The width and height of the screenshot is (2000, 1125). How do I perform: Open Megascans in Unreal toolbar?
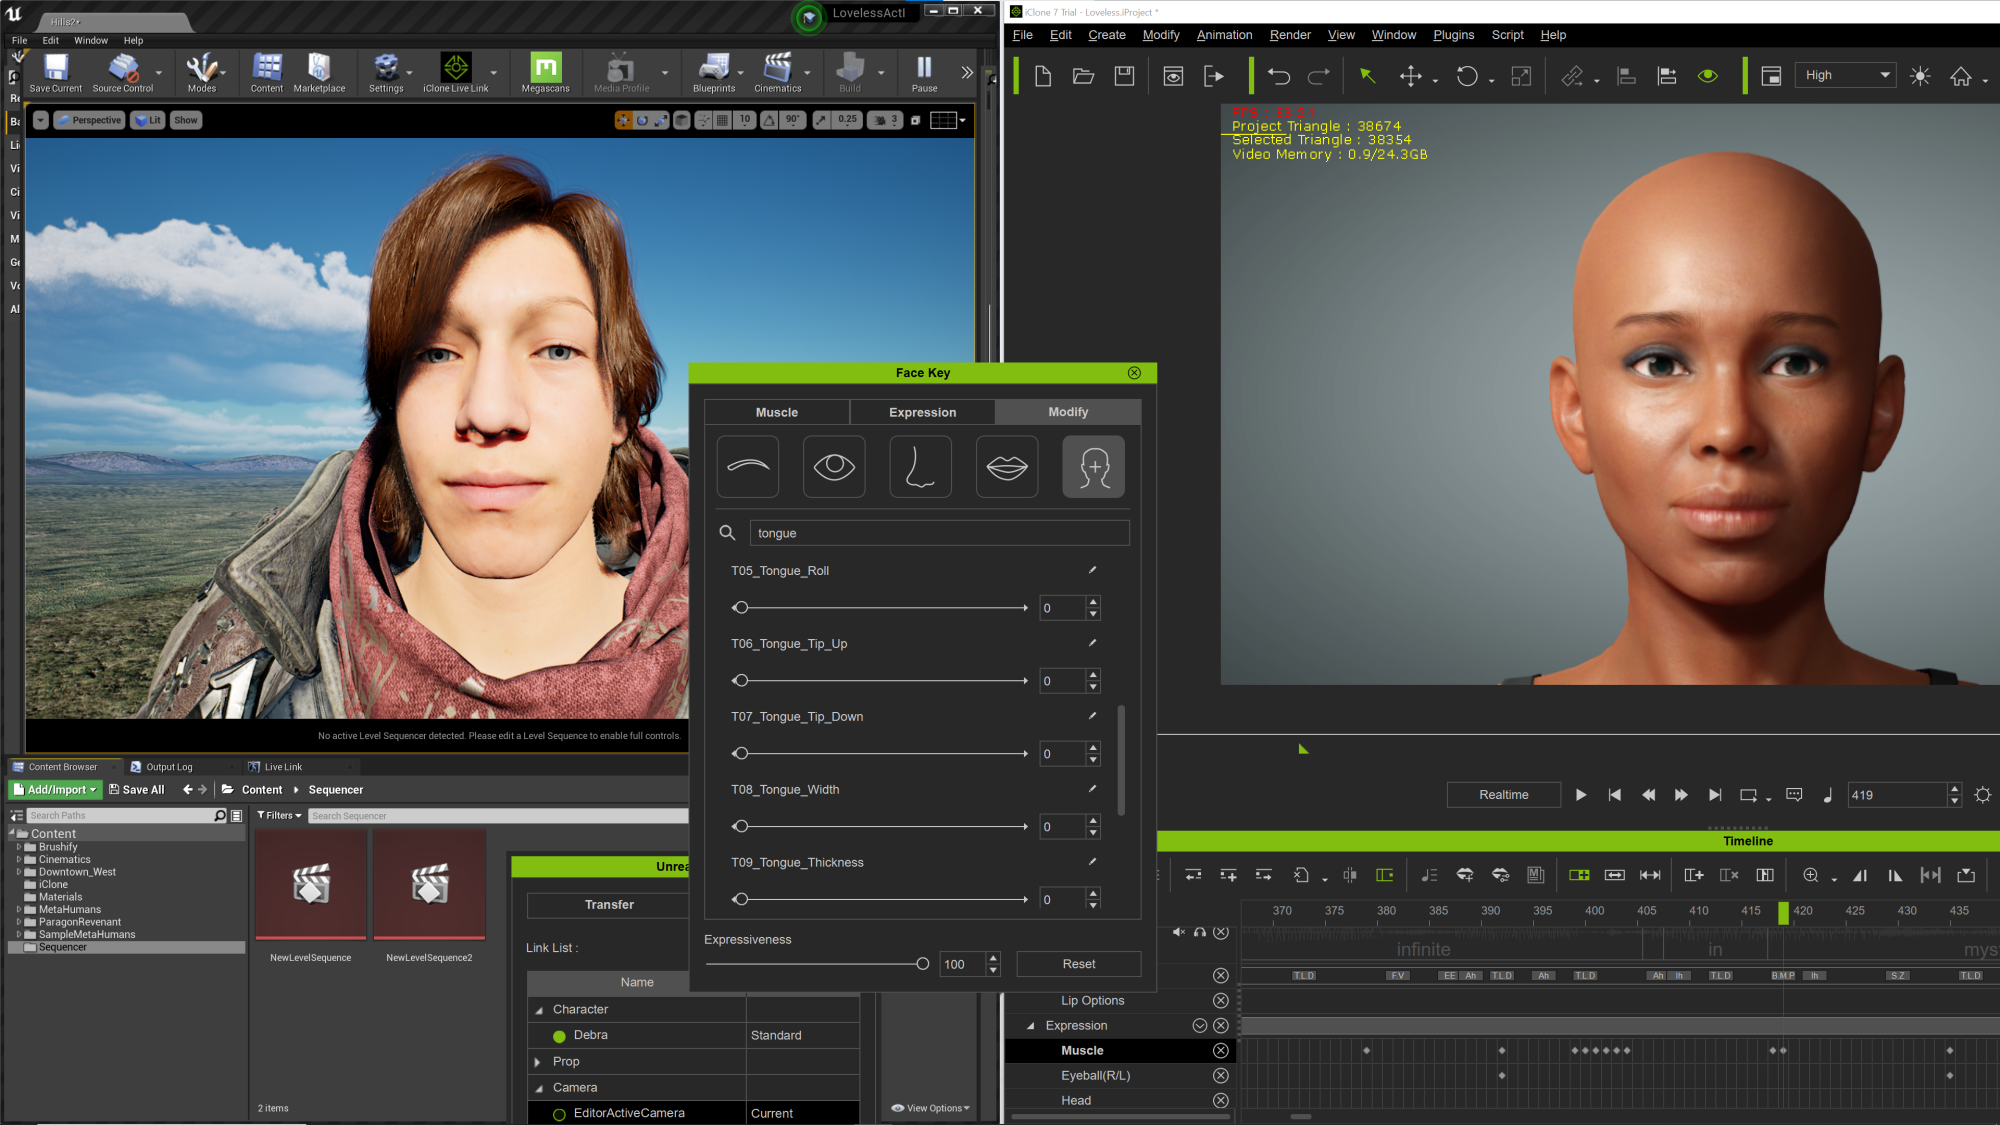point(545,73)
